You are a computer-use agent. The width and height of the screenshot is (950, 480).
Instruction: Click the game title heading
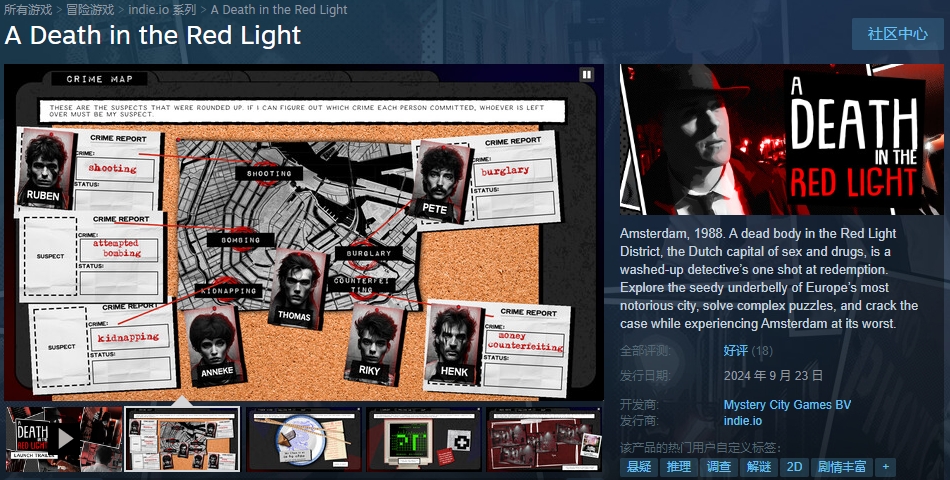153,35
